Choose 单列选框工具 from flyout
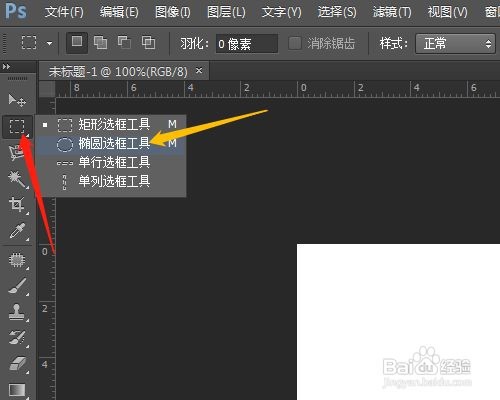Viewport: 500px width, 400px height. (x=111, y=182)
